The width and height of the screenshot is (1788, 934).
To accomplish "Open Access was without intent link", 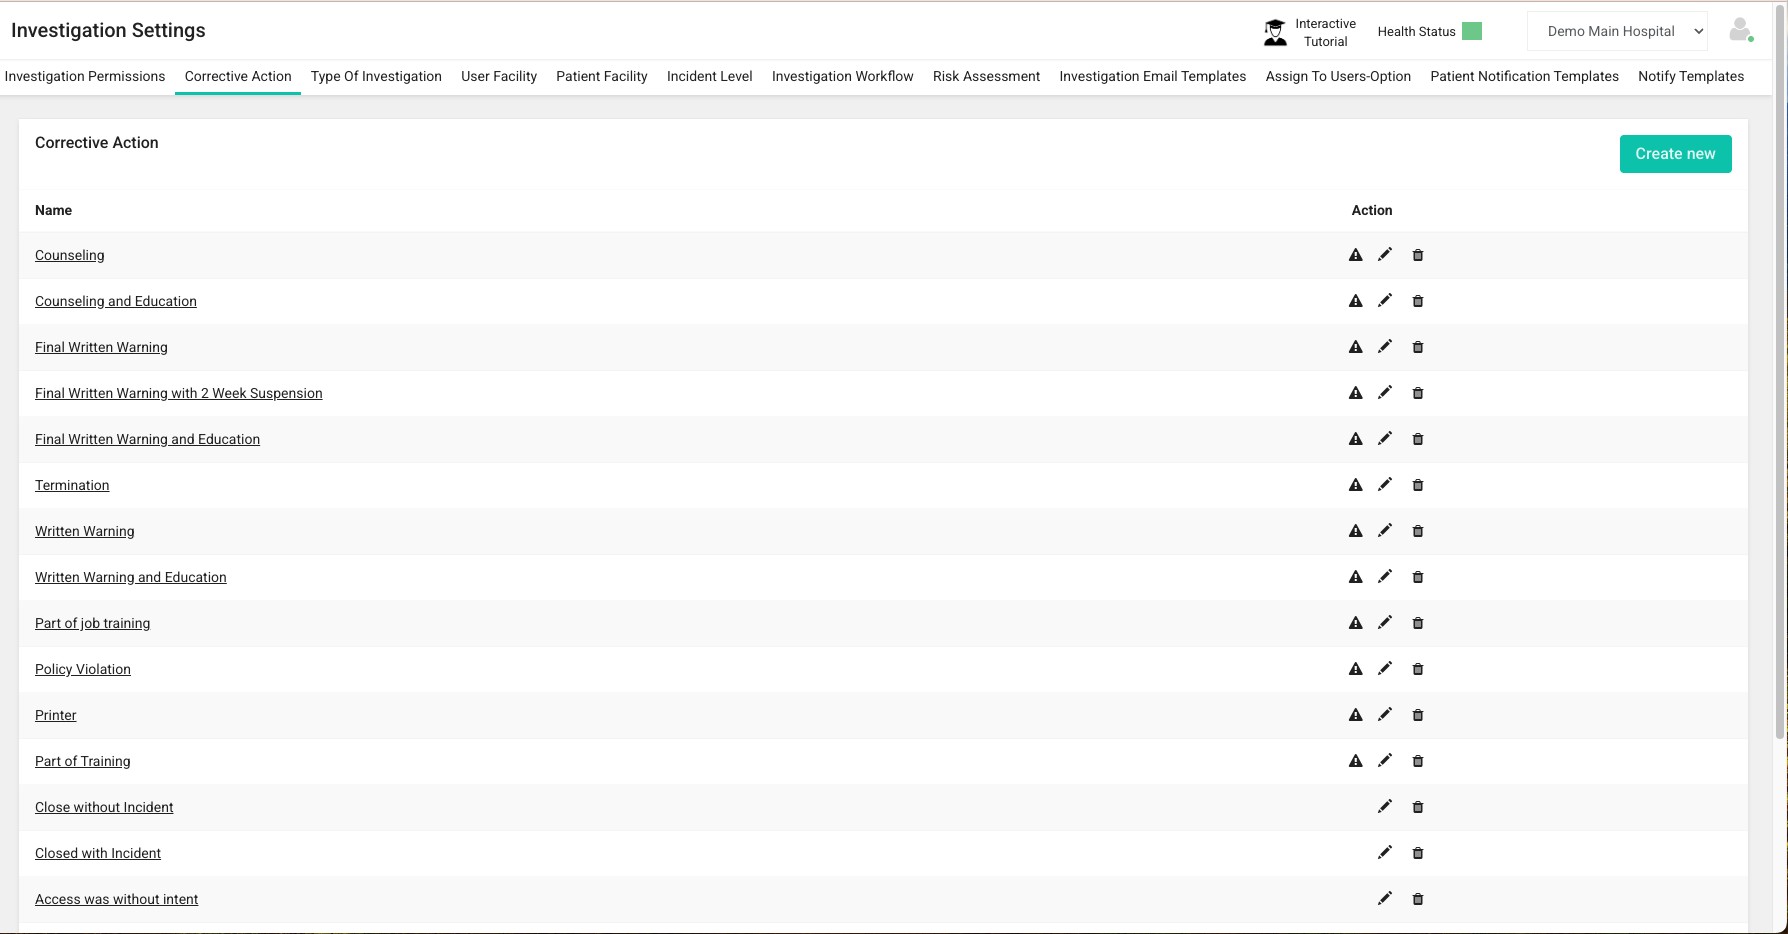I will 117,899.
